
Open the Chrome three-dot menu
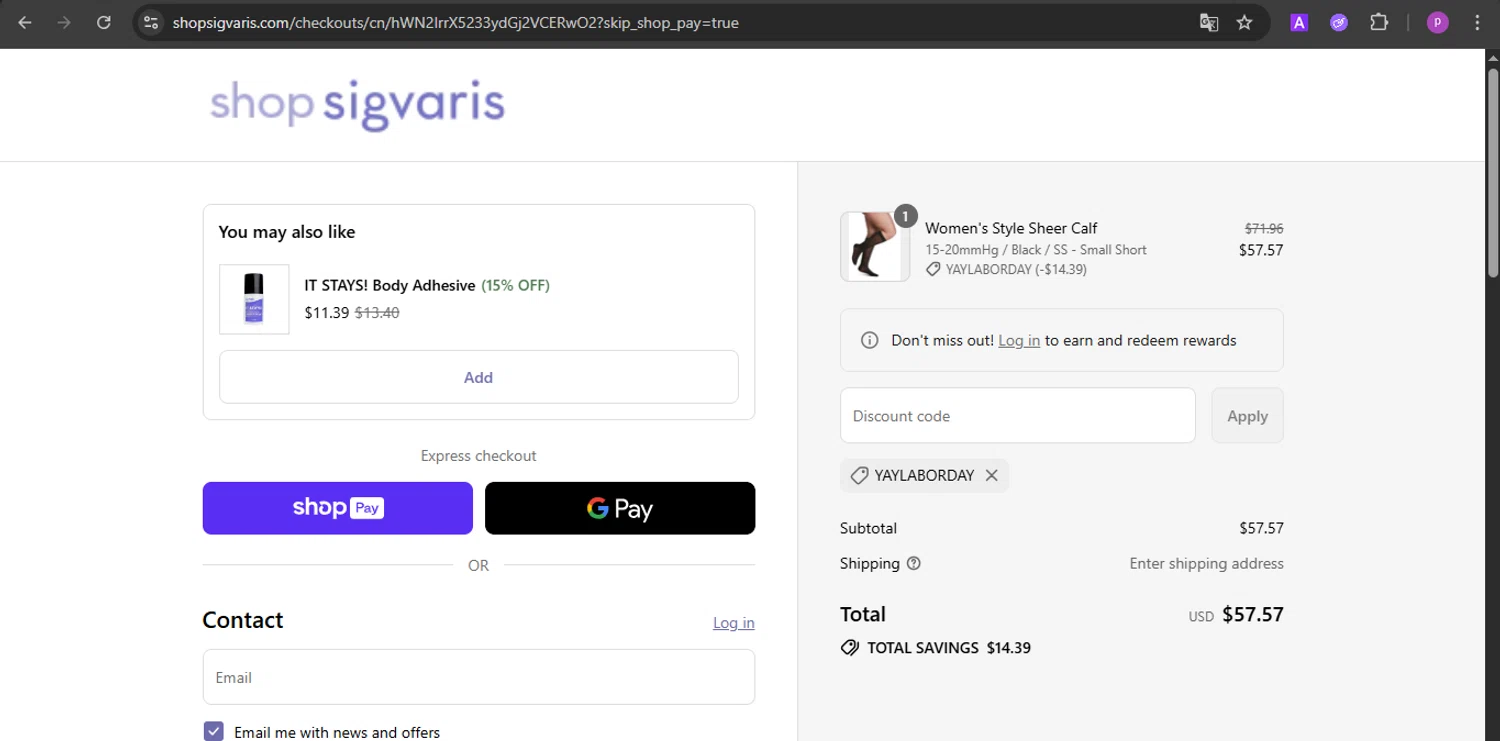click(1477, 22)
